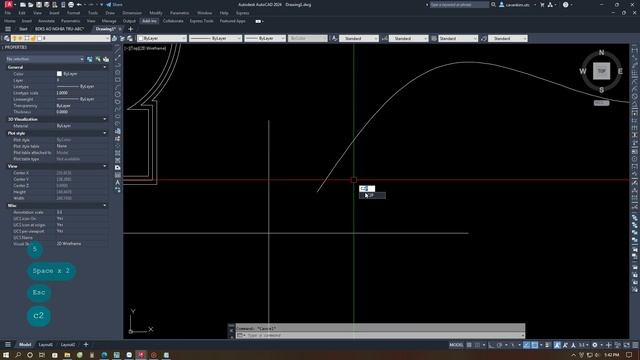Switch to the Express Tools ribbon tab

[x=201, y=21]
